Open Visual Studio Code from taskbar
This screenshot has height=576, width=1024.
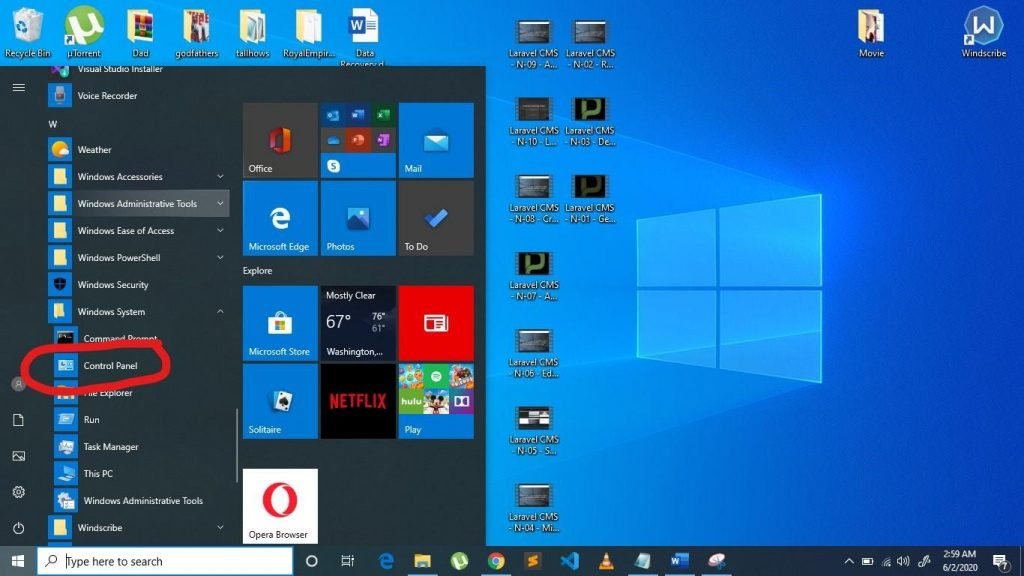569,561
